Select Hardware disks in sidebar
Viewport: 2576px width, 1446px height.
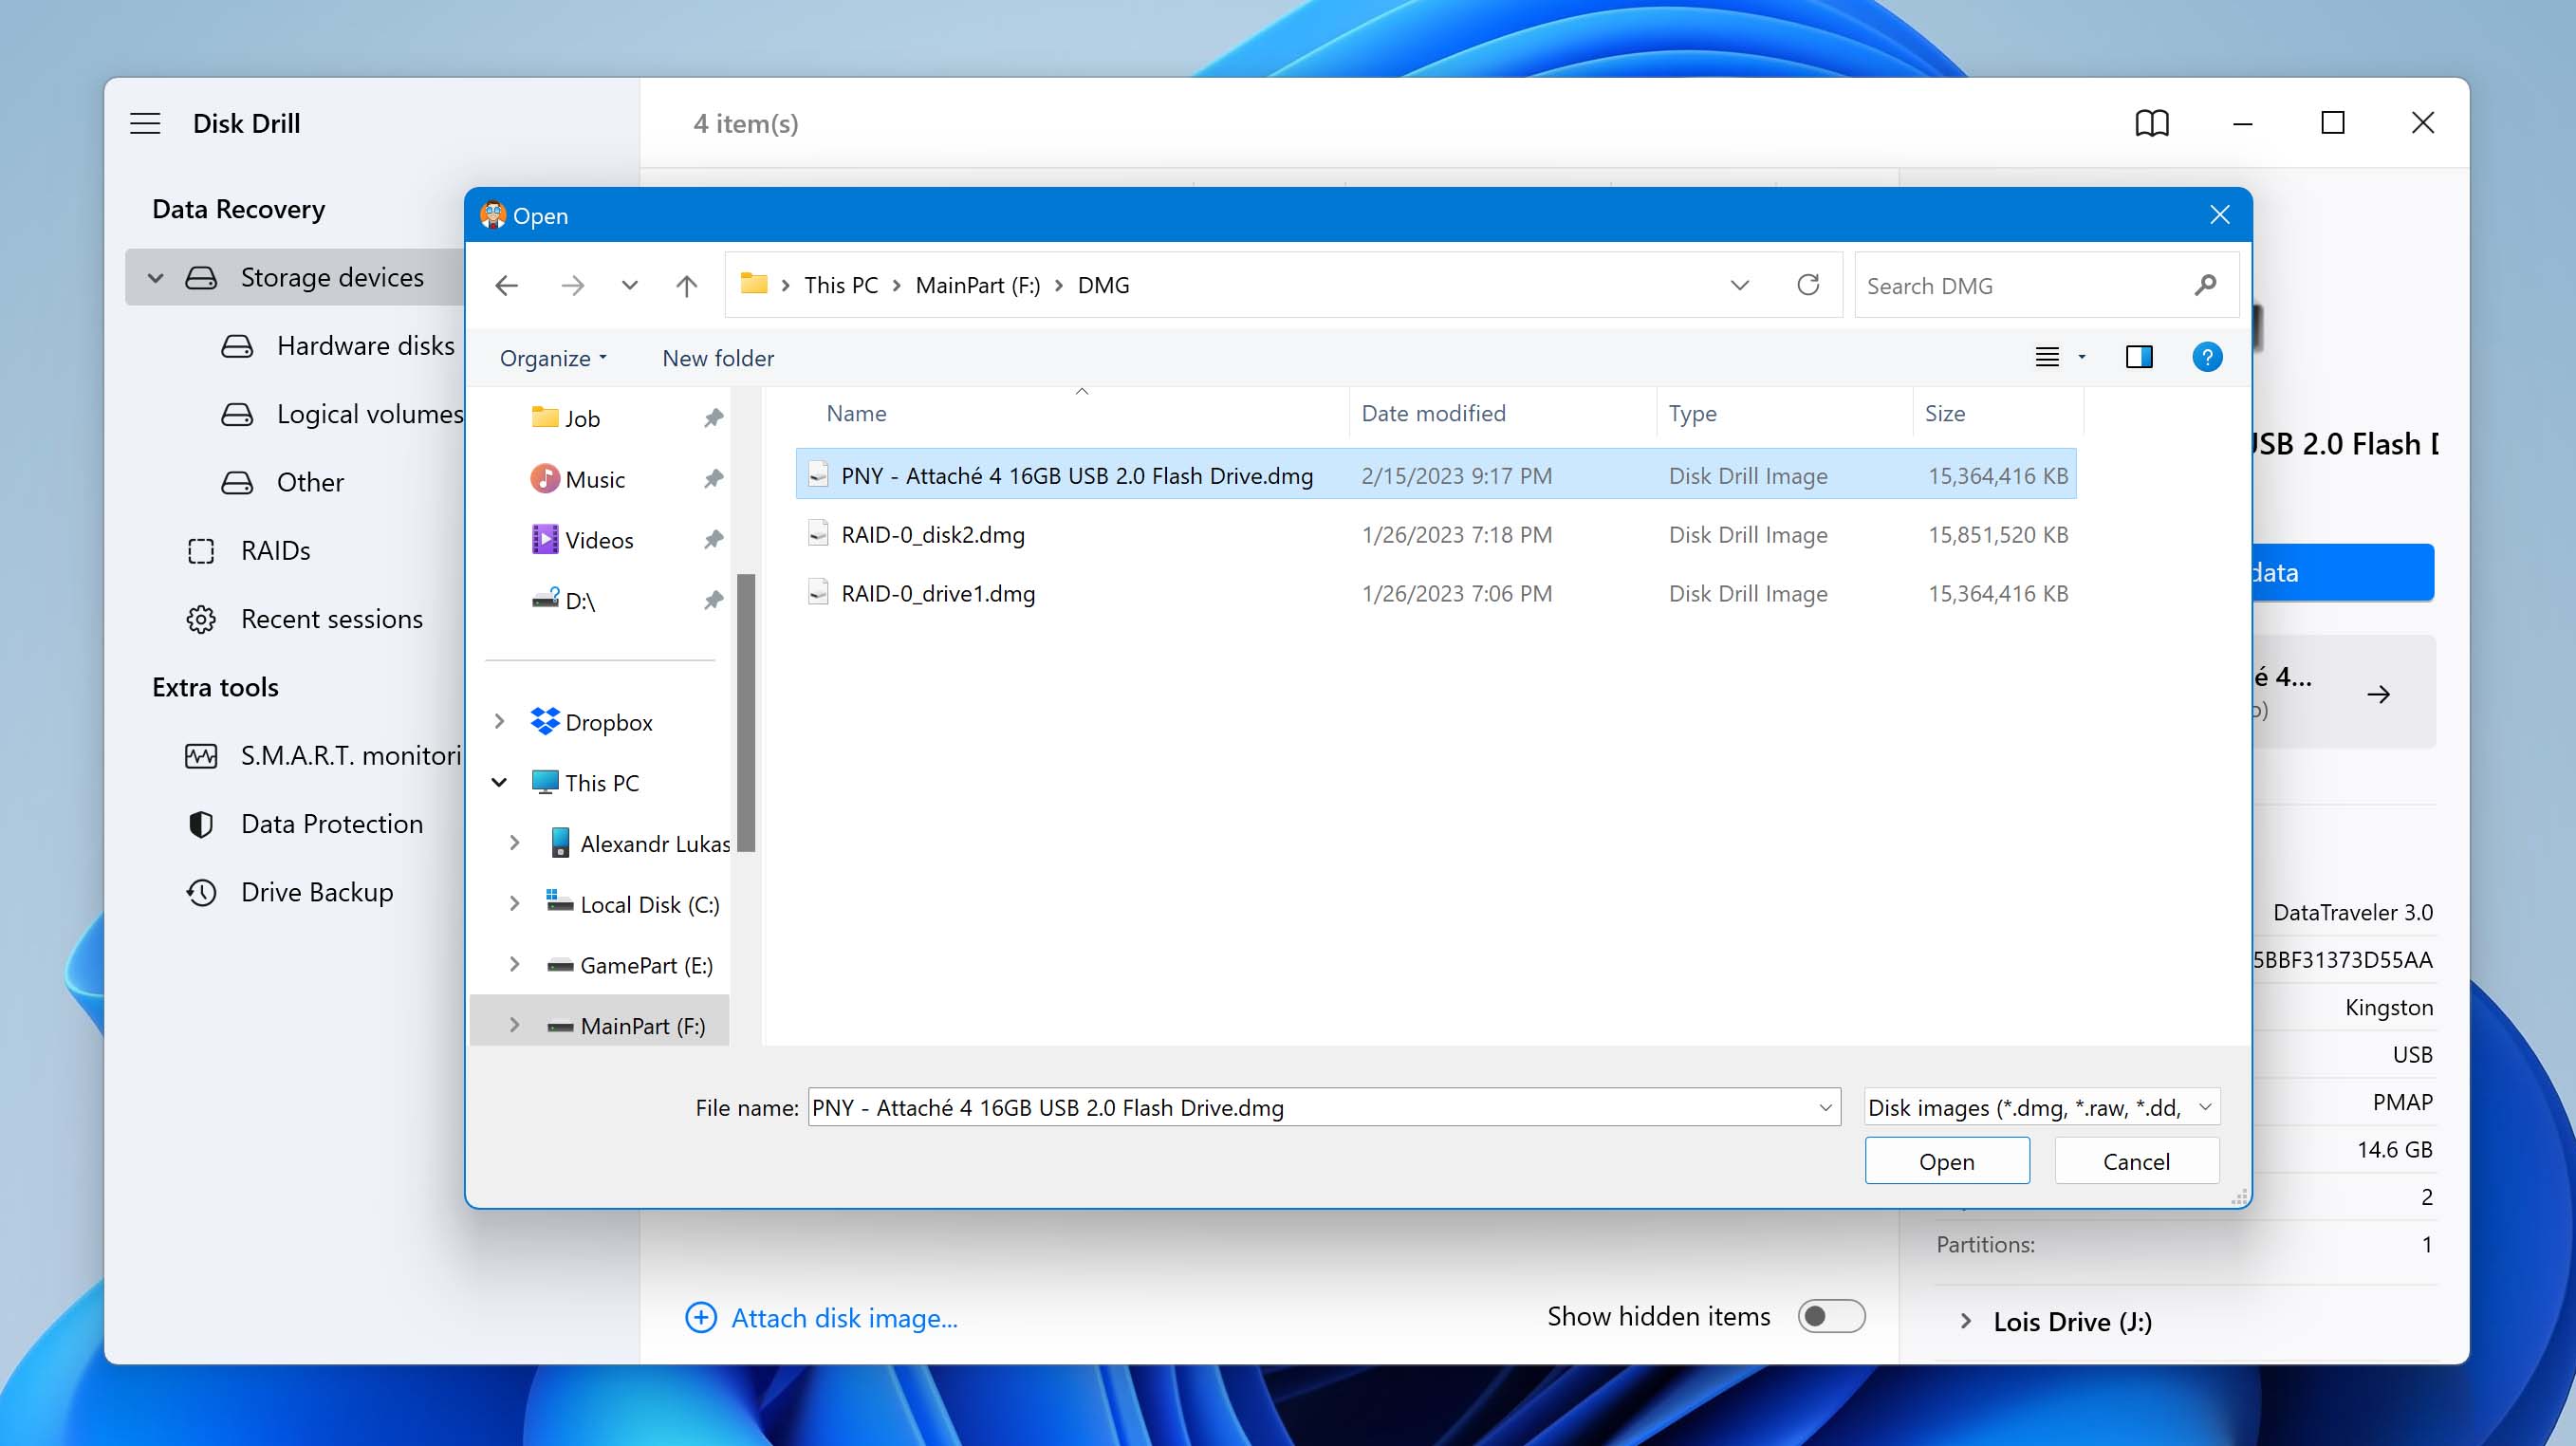click(365, 346)
